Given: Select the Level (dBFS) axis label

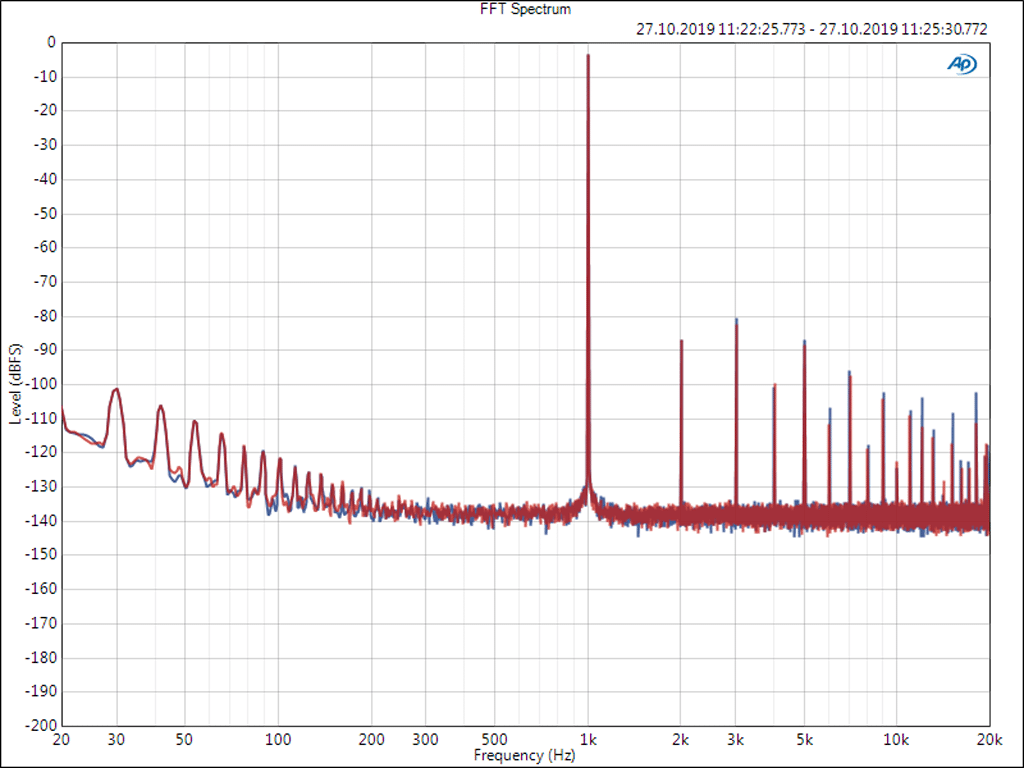Looking at the screenshot, I should (x=15, y=384).
